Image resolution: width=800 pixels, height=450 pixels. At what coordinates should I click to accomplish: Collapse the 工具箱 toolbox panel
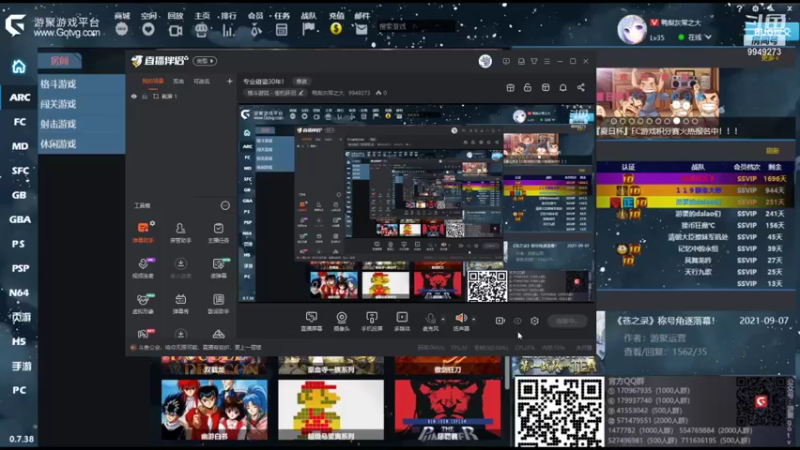point(225,206)
